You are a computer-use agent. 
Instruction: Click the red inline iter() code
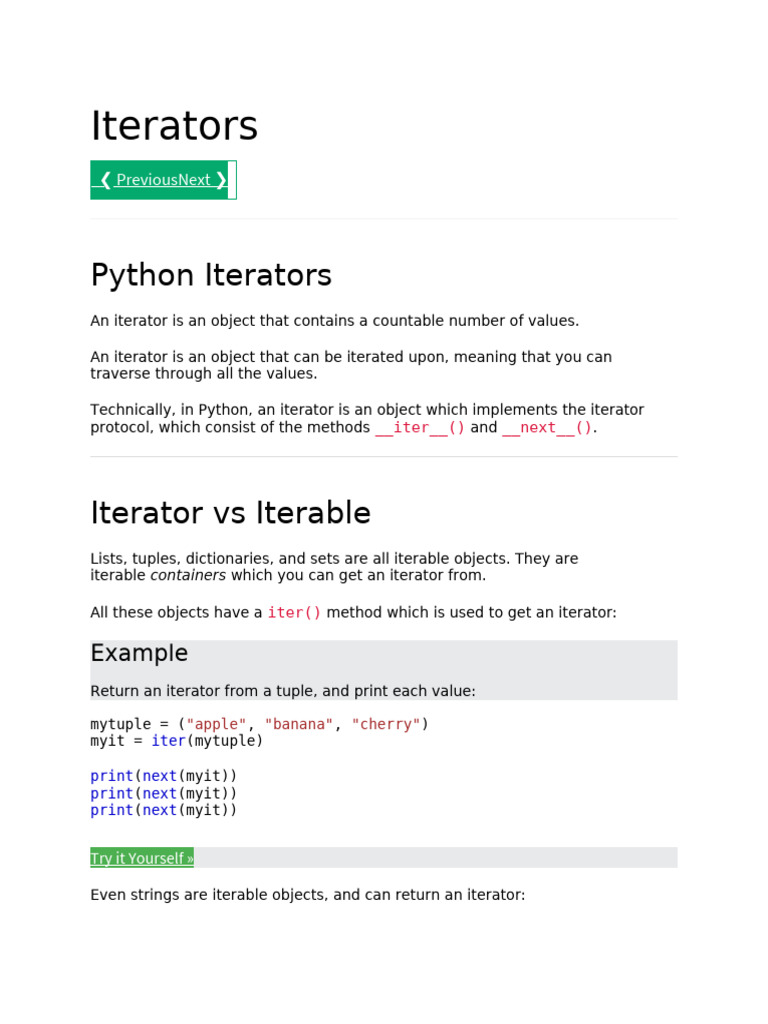[x=294, y=613]
